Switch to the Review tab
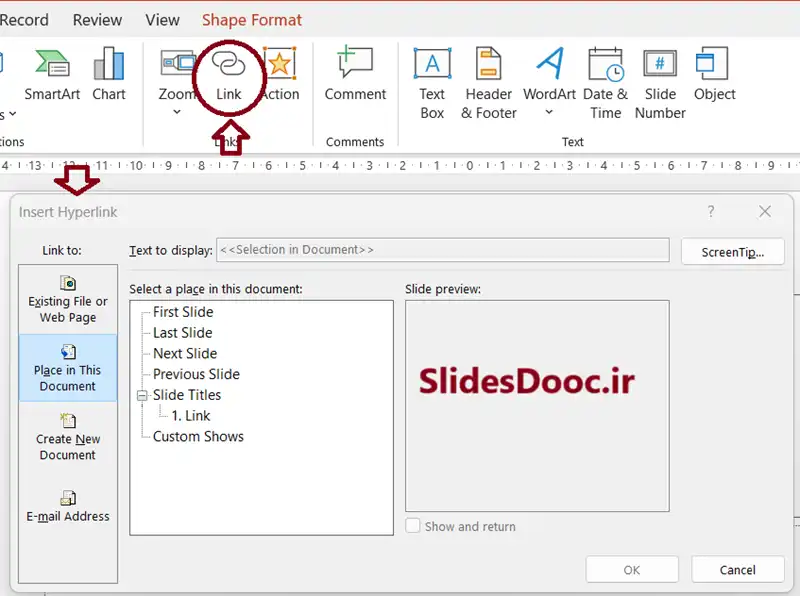The height and width of the screenshot is (596, 800). tap(97, 20)
